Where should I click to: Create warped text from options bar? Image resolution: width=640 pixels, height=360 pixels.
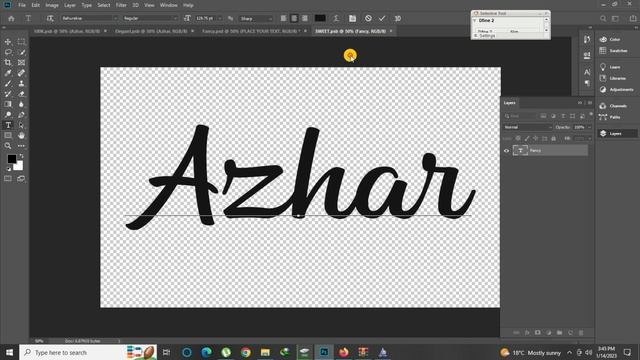coord(336,18)
